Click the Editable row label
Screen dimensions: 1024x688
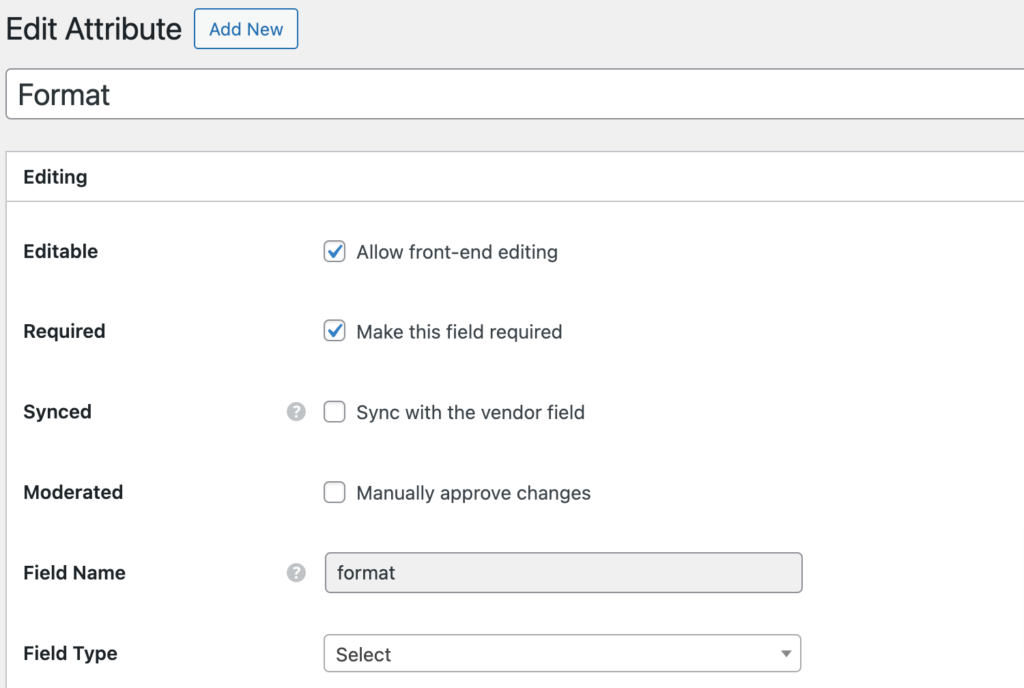pos(60,251)
